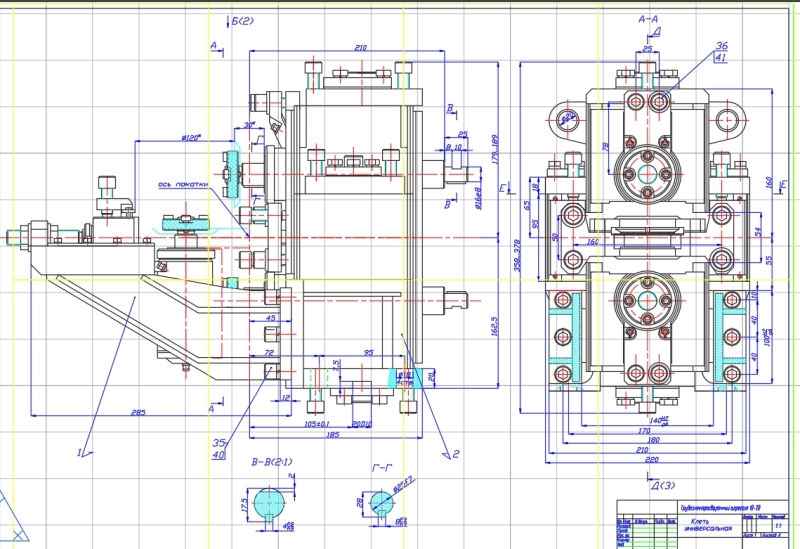Select the '140 H7/d8' fit dimension
Screen dimensions: 800x549
click(659, 420)
